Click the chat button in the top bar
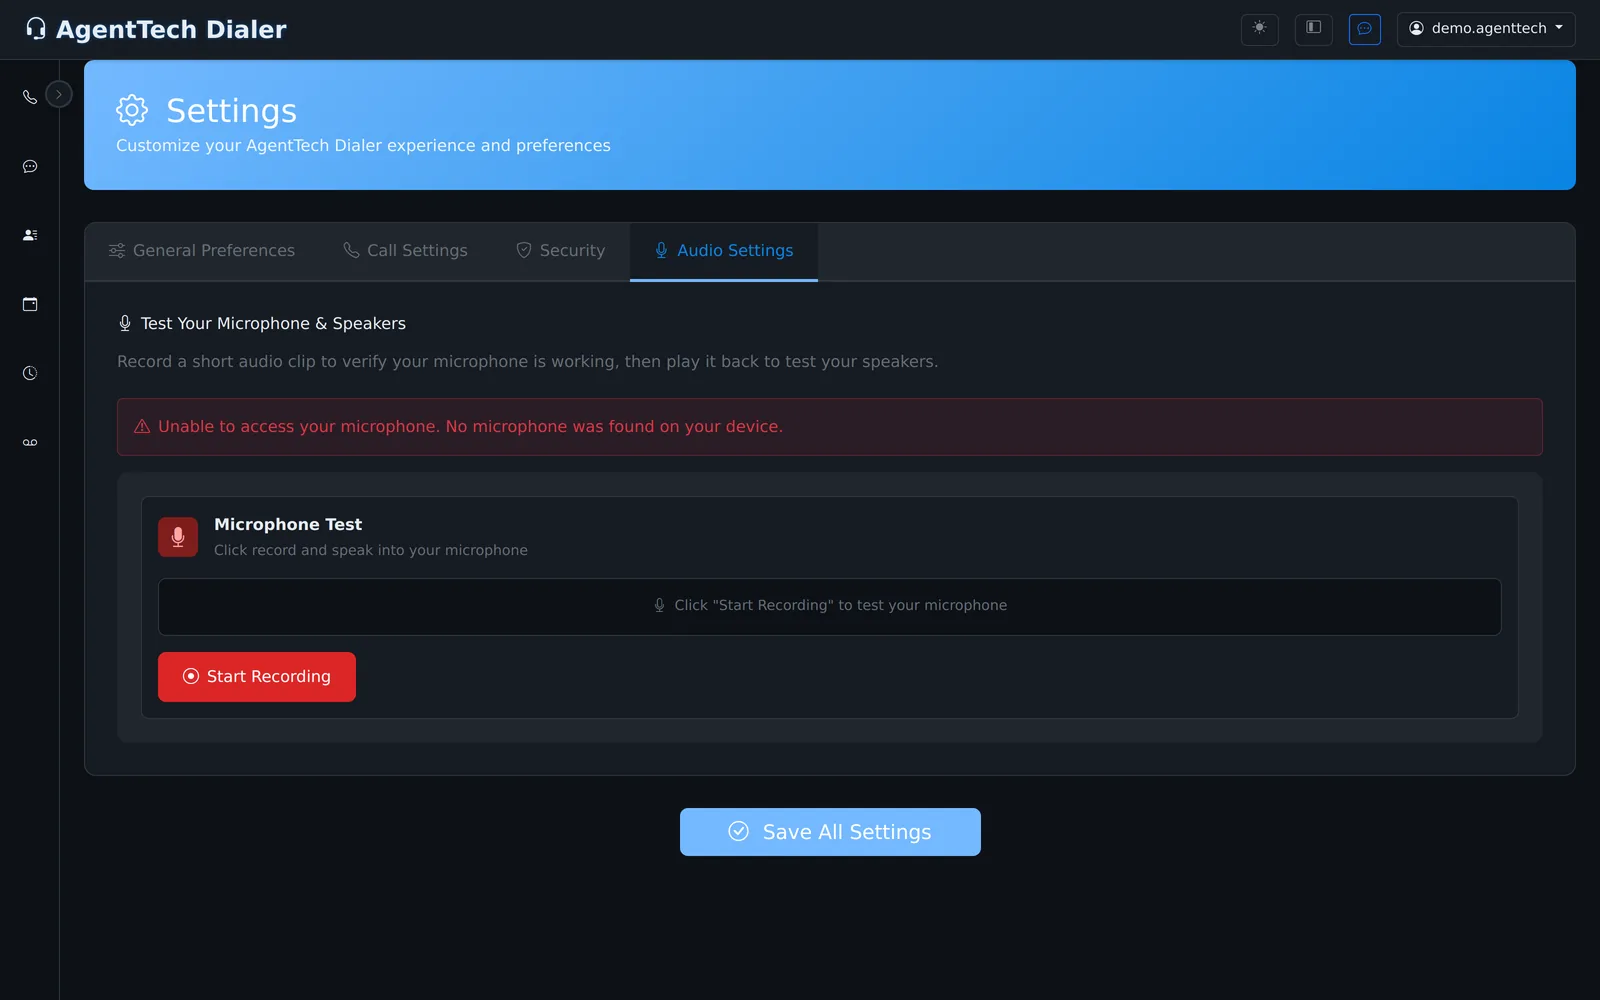The image size is (1600, 1000). [x=1364, y=29]
